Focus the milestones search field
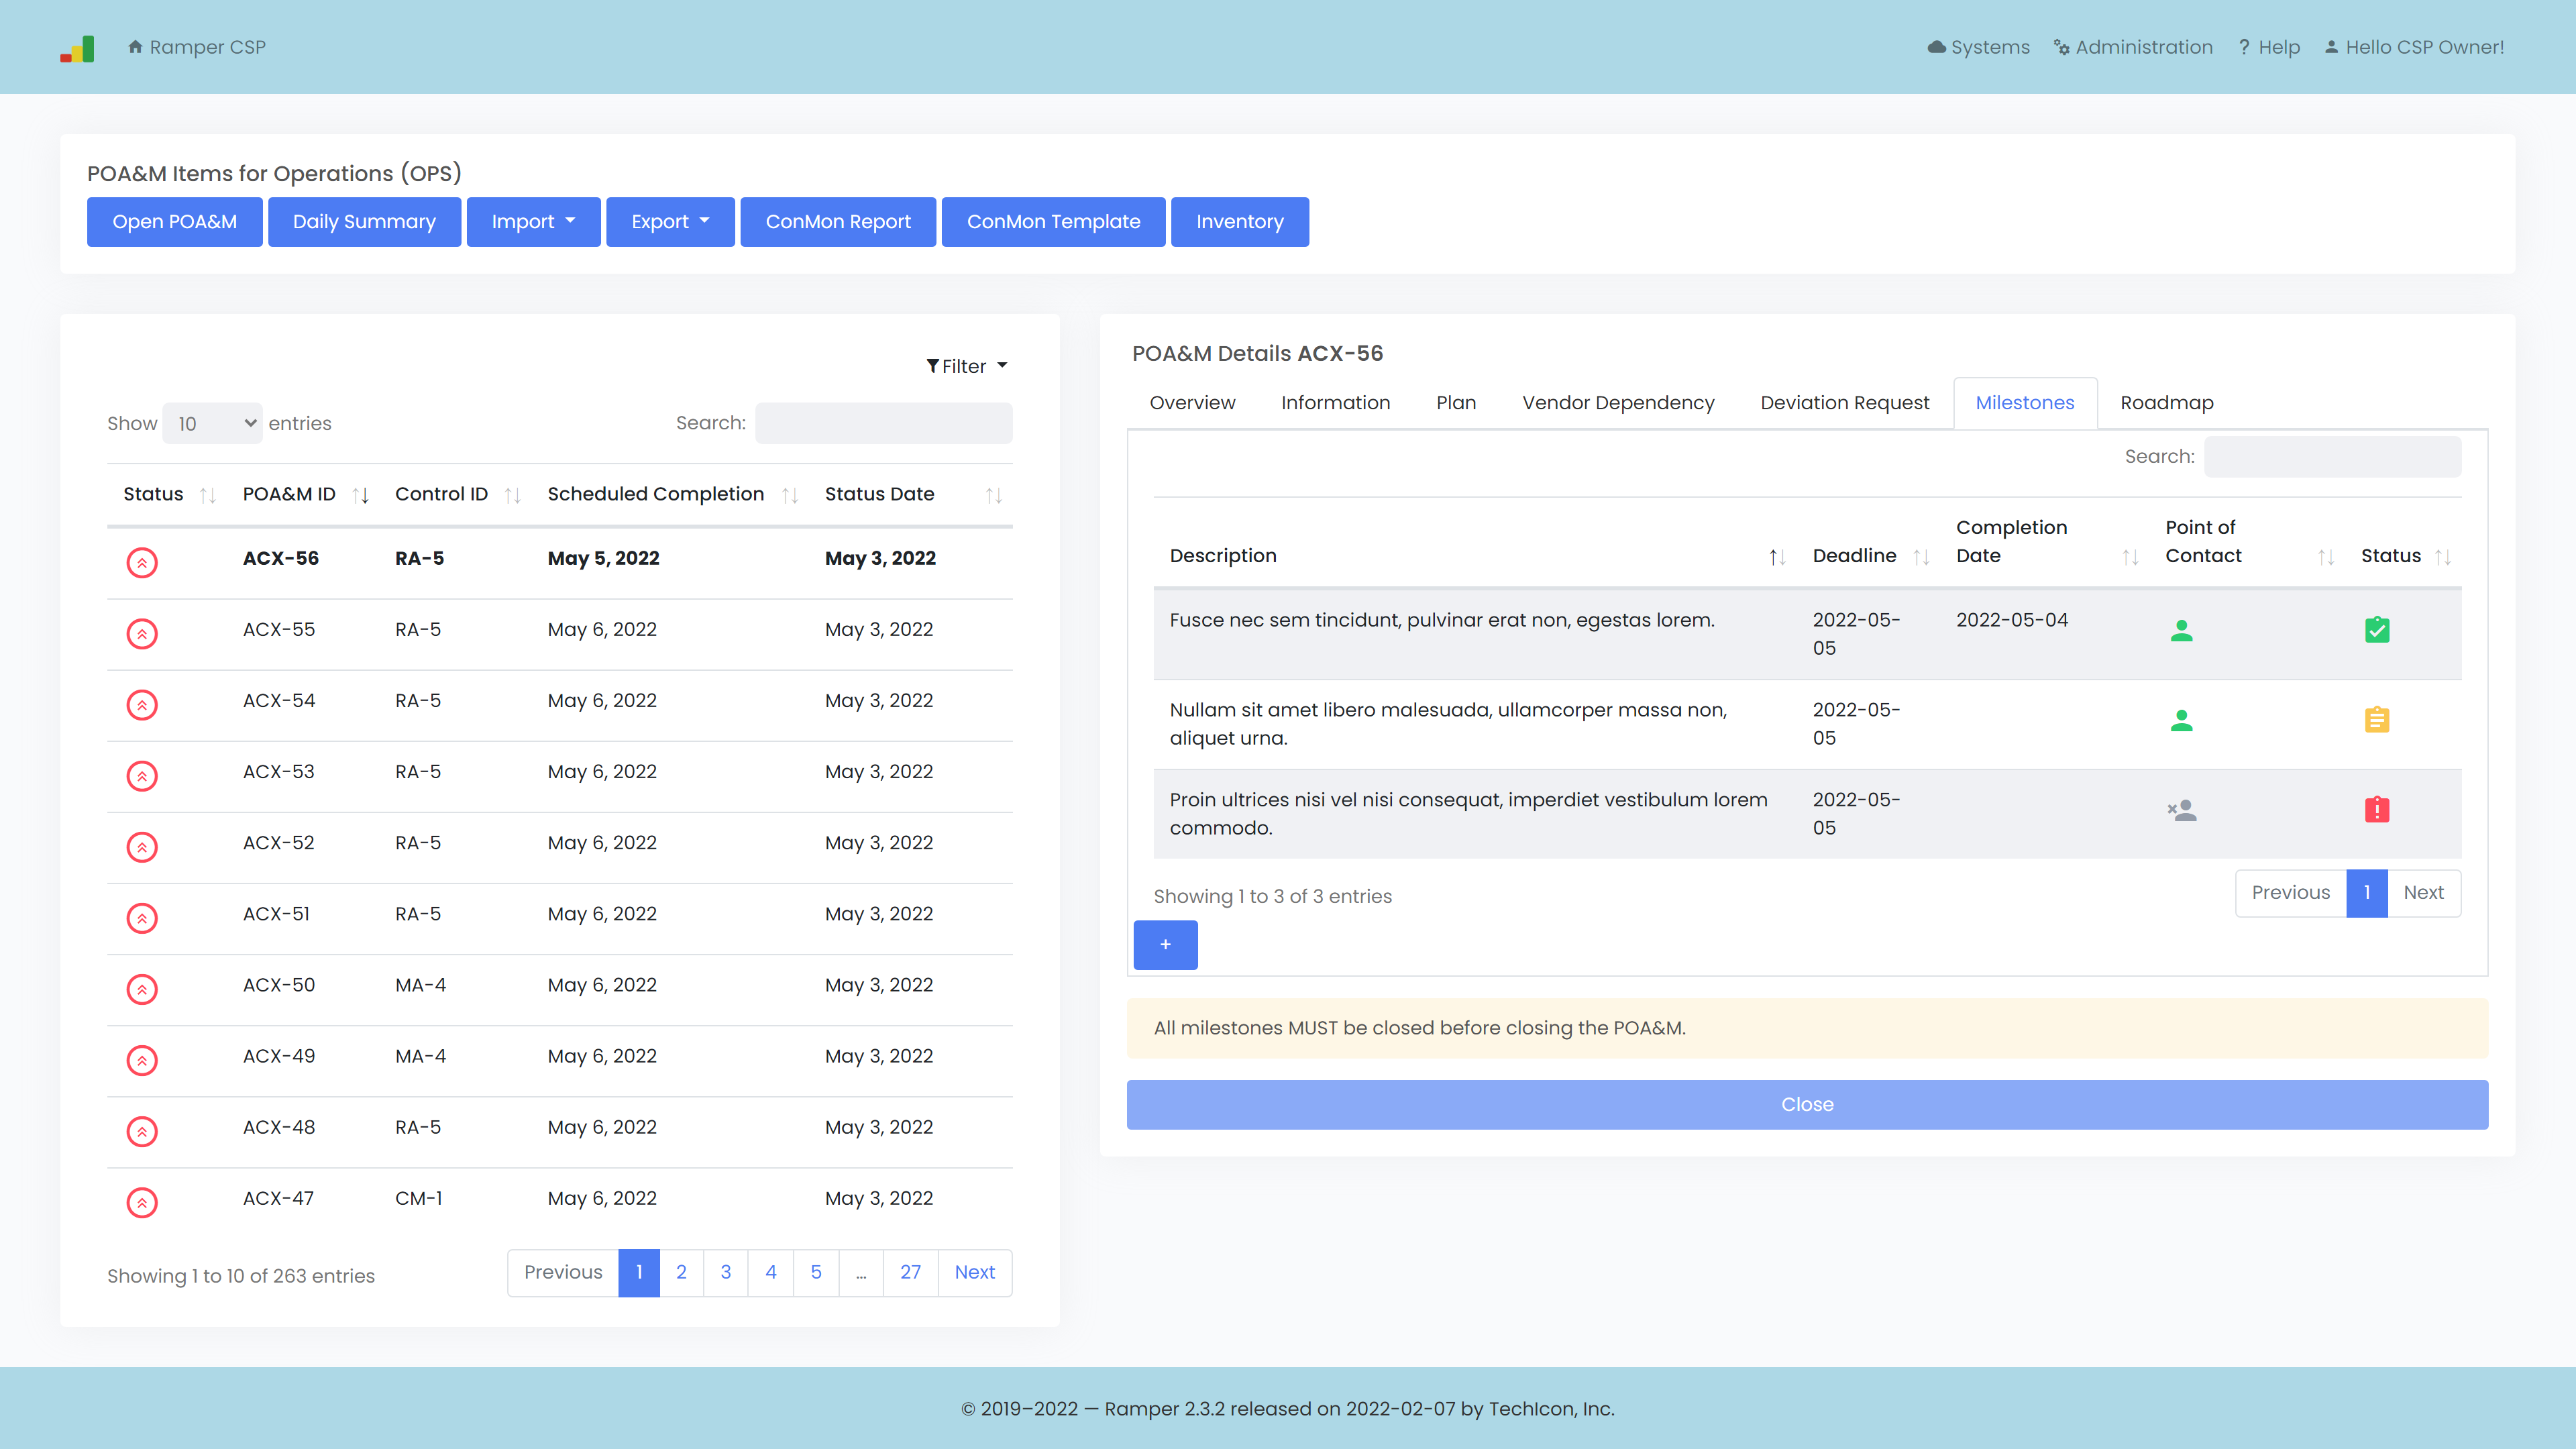Screen dimensions: 2576x1449 click(2333, 456)
